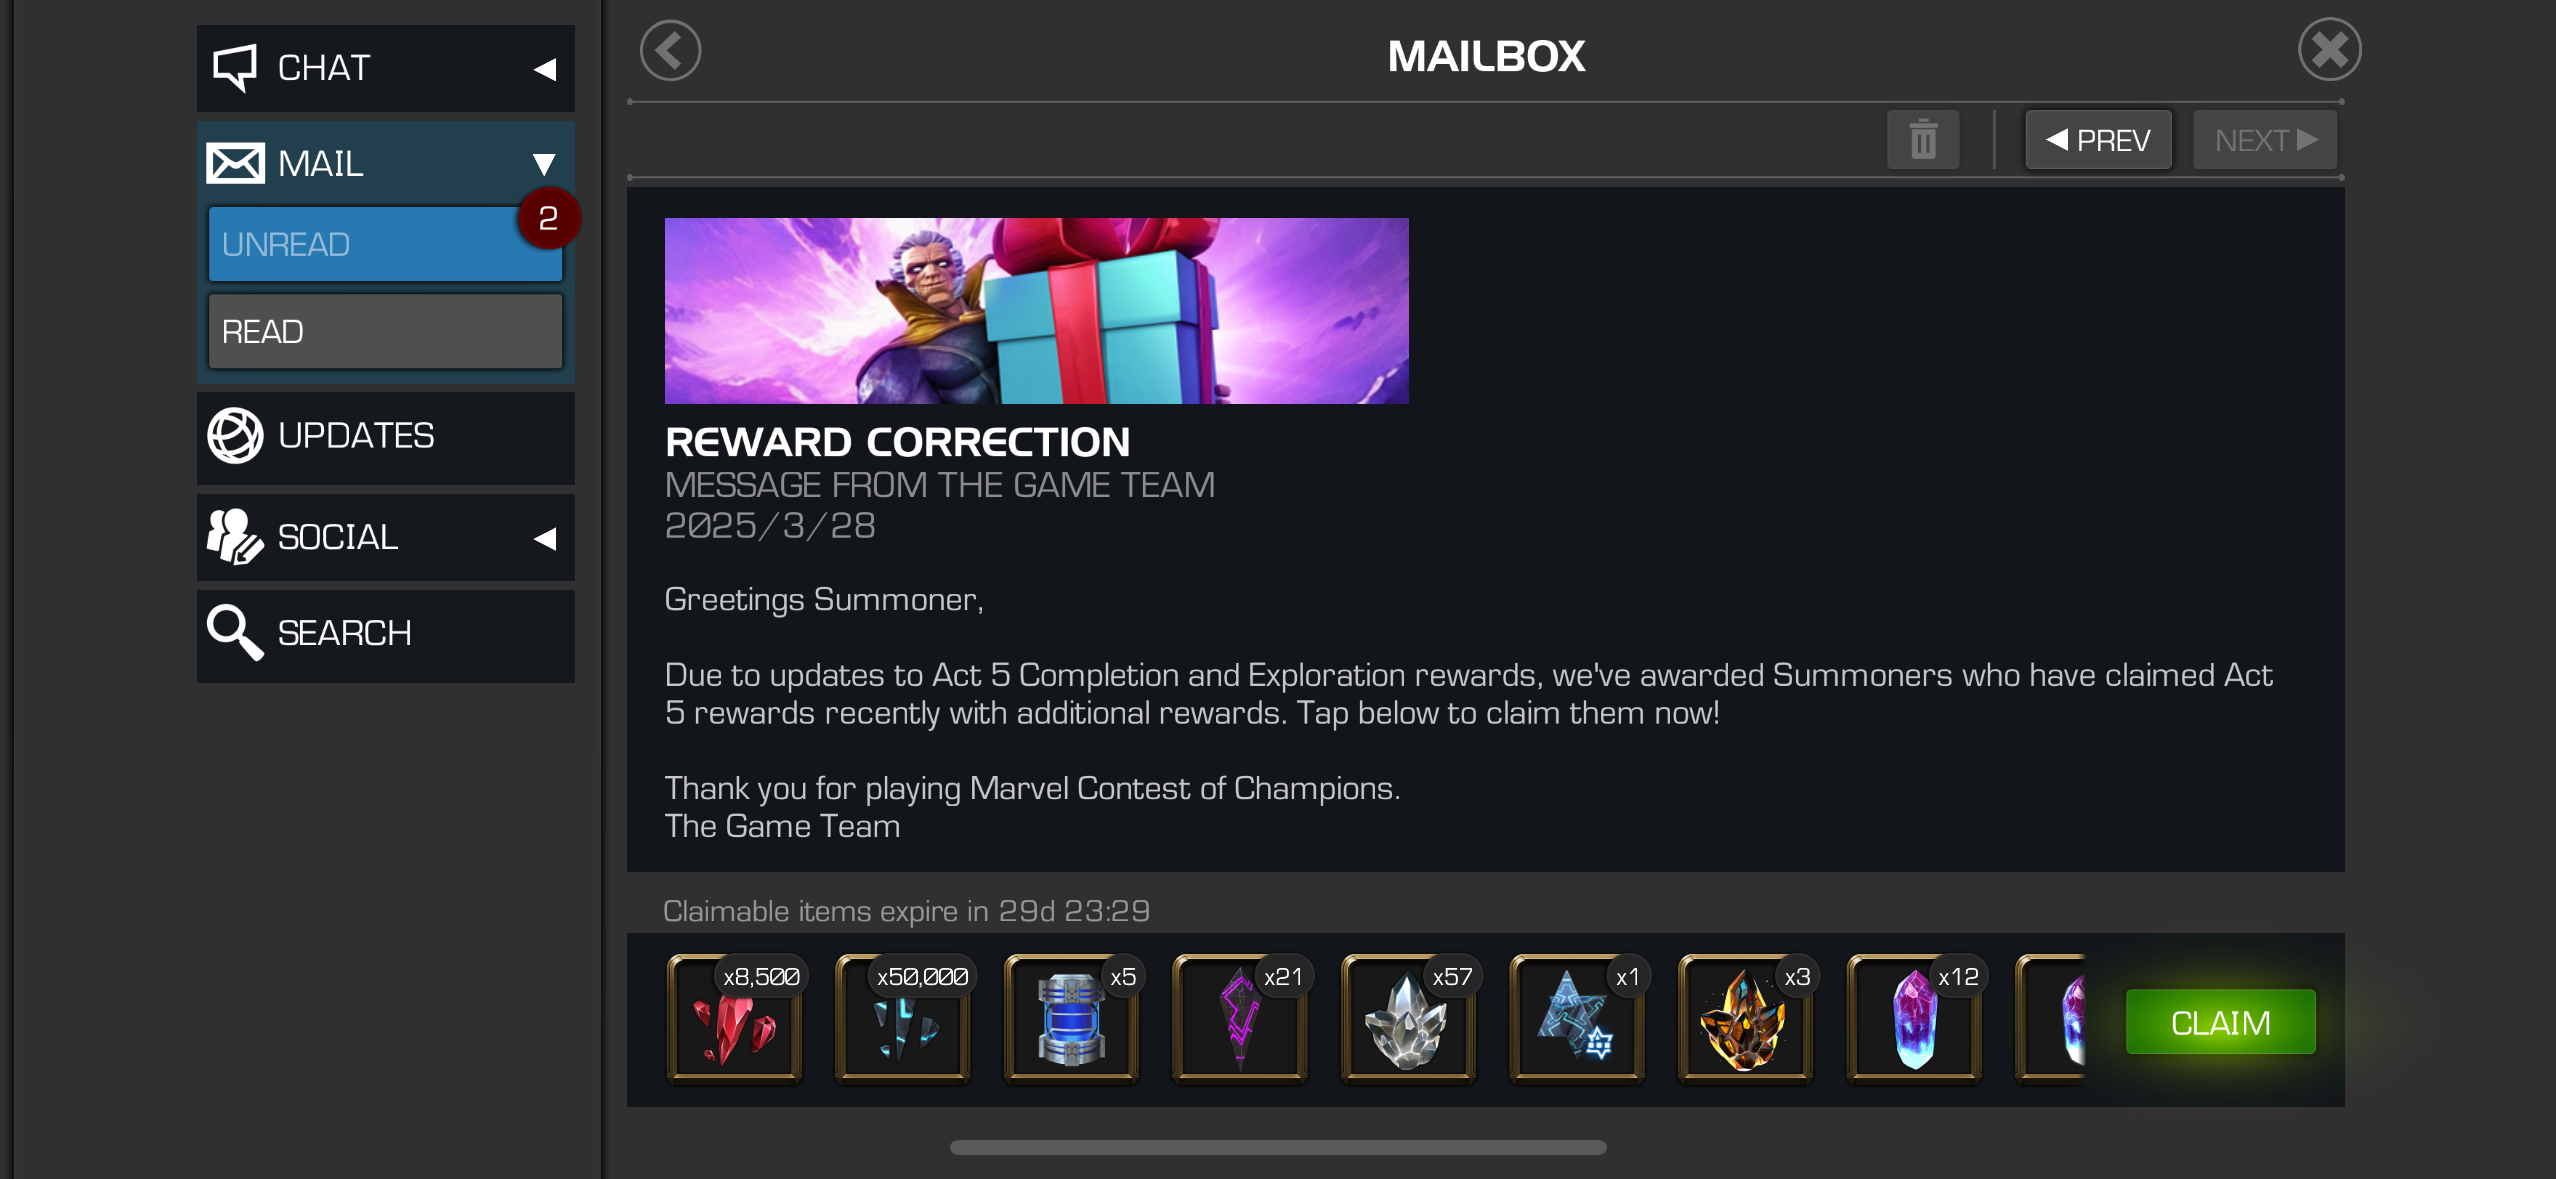Claim the rewards with green Claim button
Screen dimensions: 2556x1179
2220,1022
